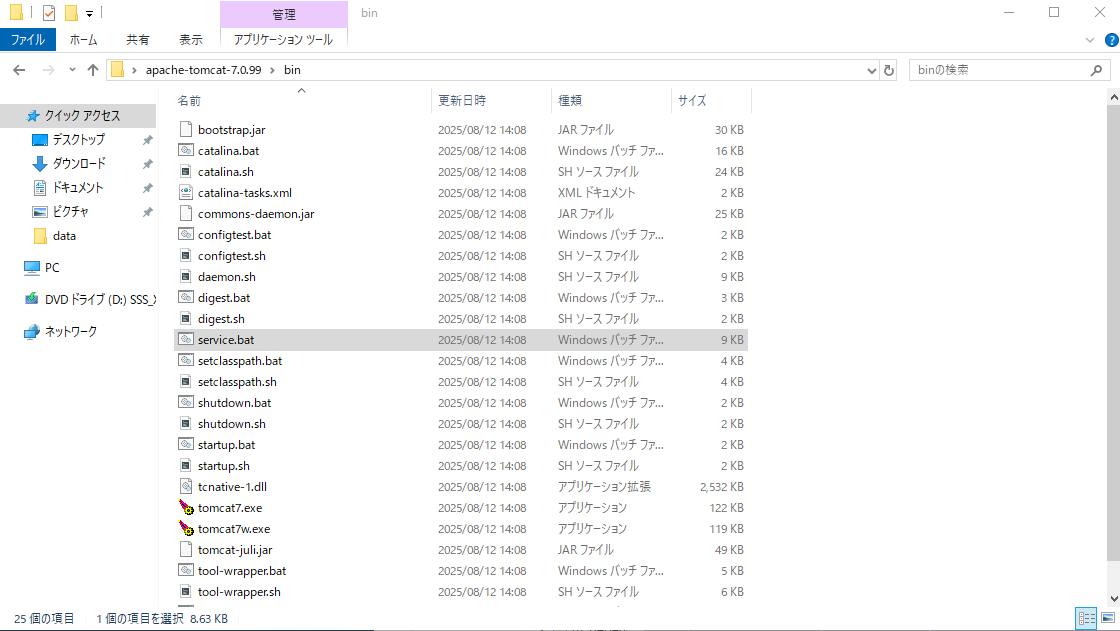Image resolution: width=1120 pixels, height=631 pixels.
Task: Click the catalina.bat batch file icon
Action: [186, 150]
